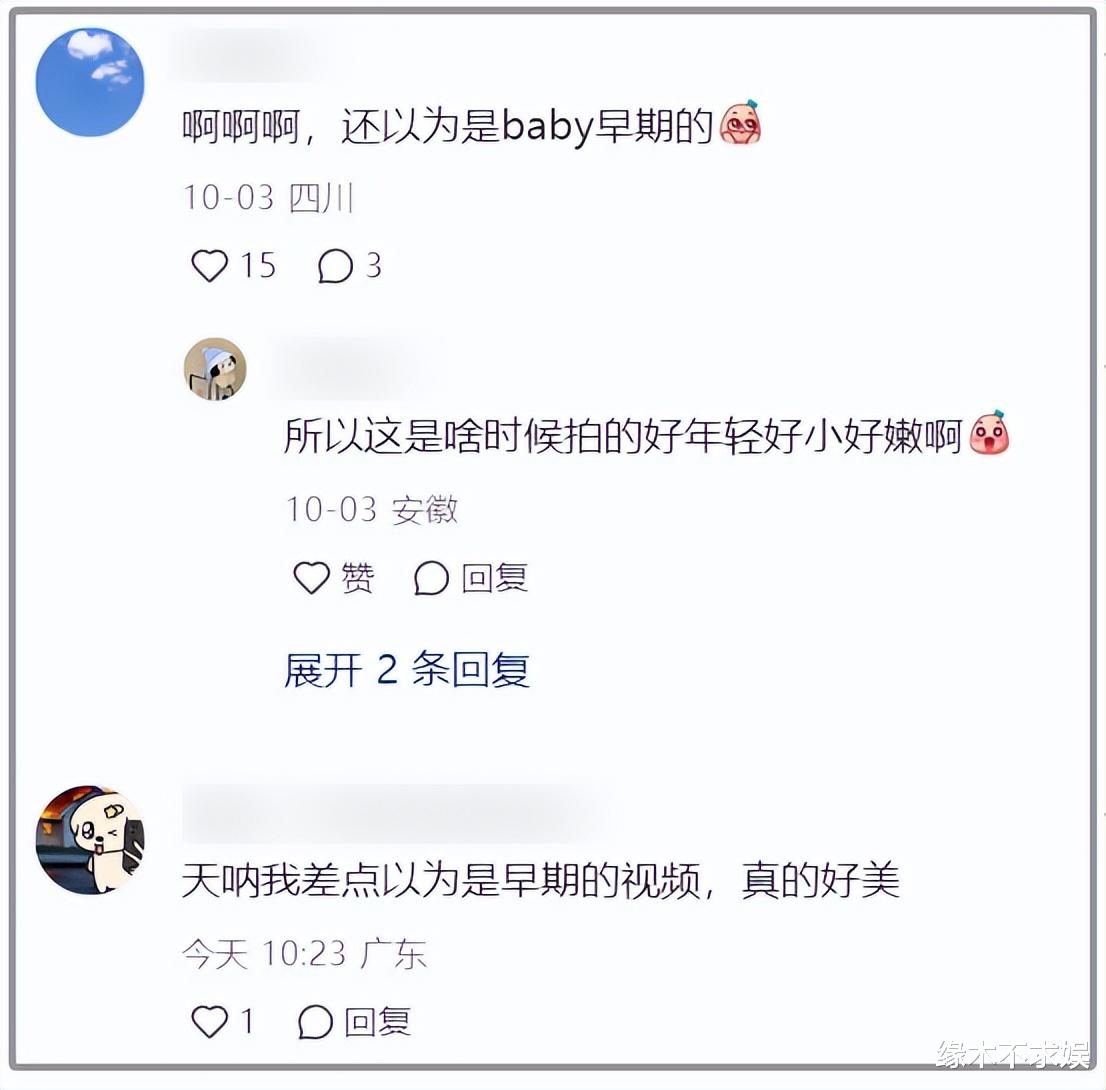Click the 回复 bubble on the Guangdong comment
Viewport: 1106px width, 1090px height.
click(x=354, y=1021)
